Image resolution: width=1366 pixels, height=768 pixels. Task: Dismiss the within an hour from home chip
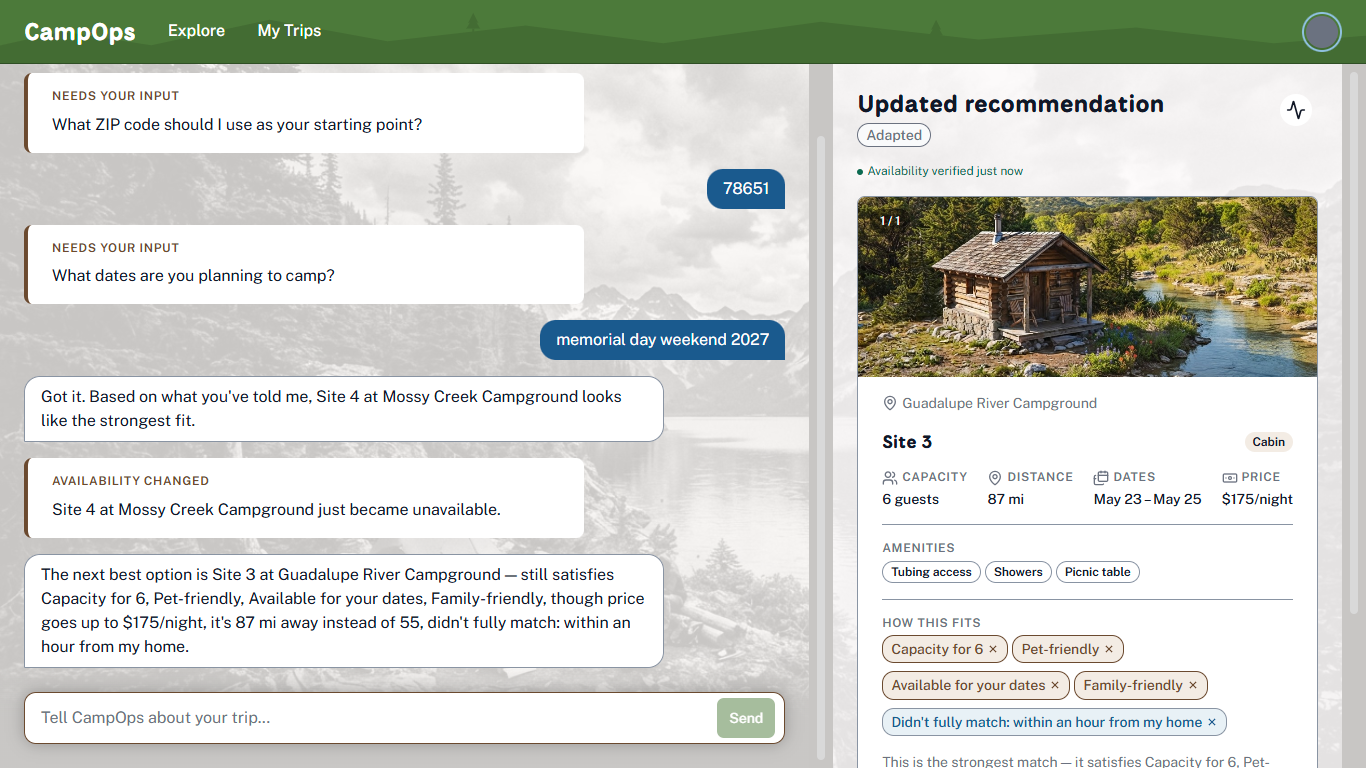point(1212,722)
